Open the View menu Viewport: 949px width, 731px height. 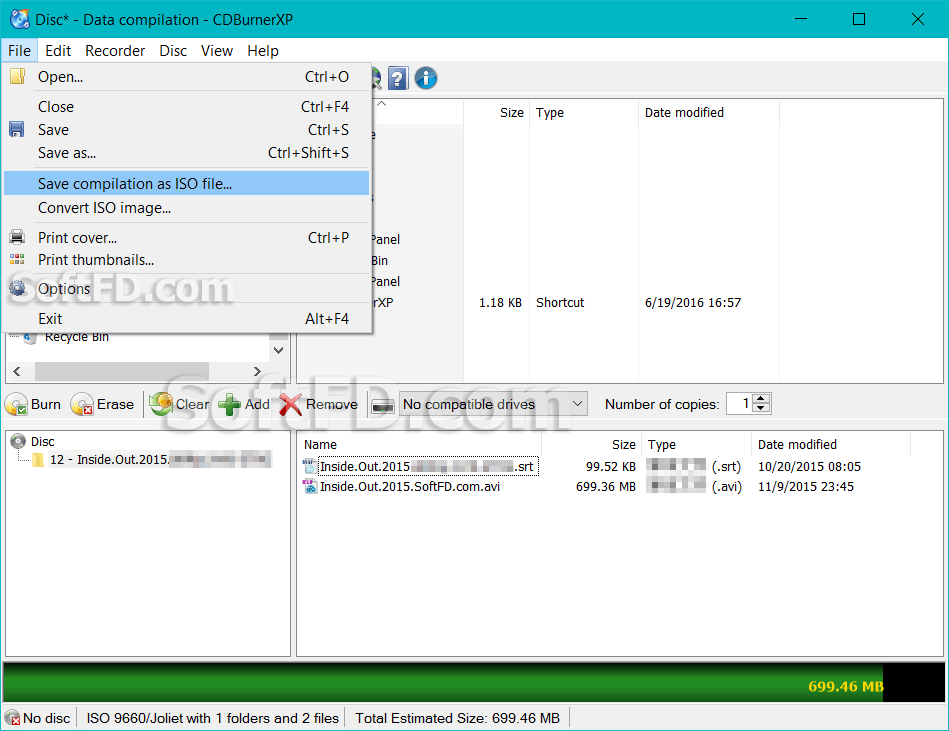coord(217,51)
